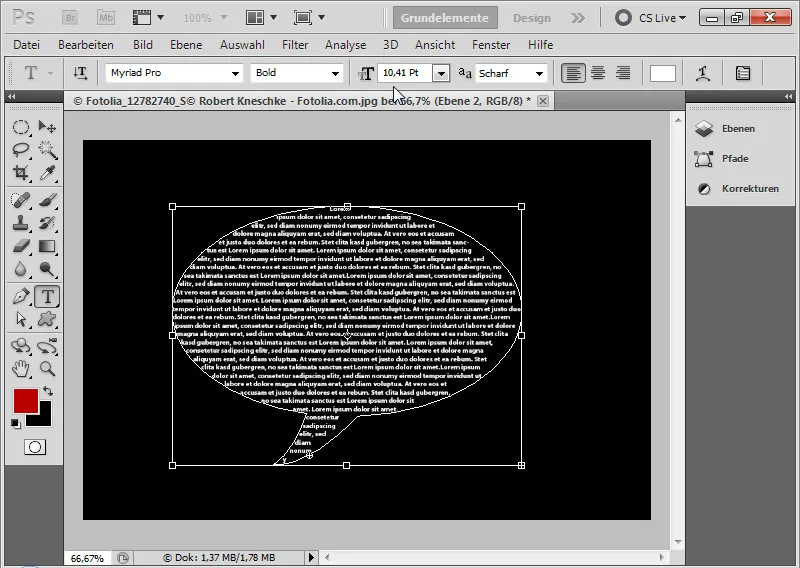Click the black background color swatch
800x568 pixels.
pyautogui.click(x=45, y=419)
